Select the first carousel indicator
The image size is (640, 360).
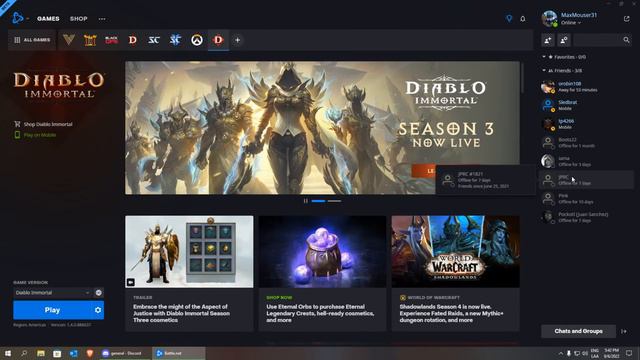(318, 201)
